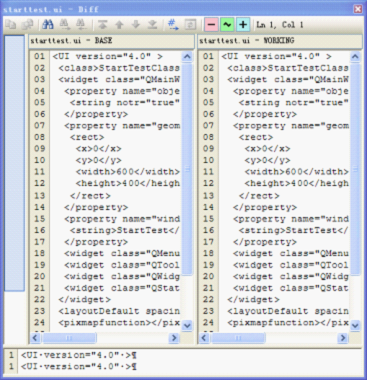Toggle the green tilde changed-lines button

[227, 25]
